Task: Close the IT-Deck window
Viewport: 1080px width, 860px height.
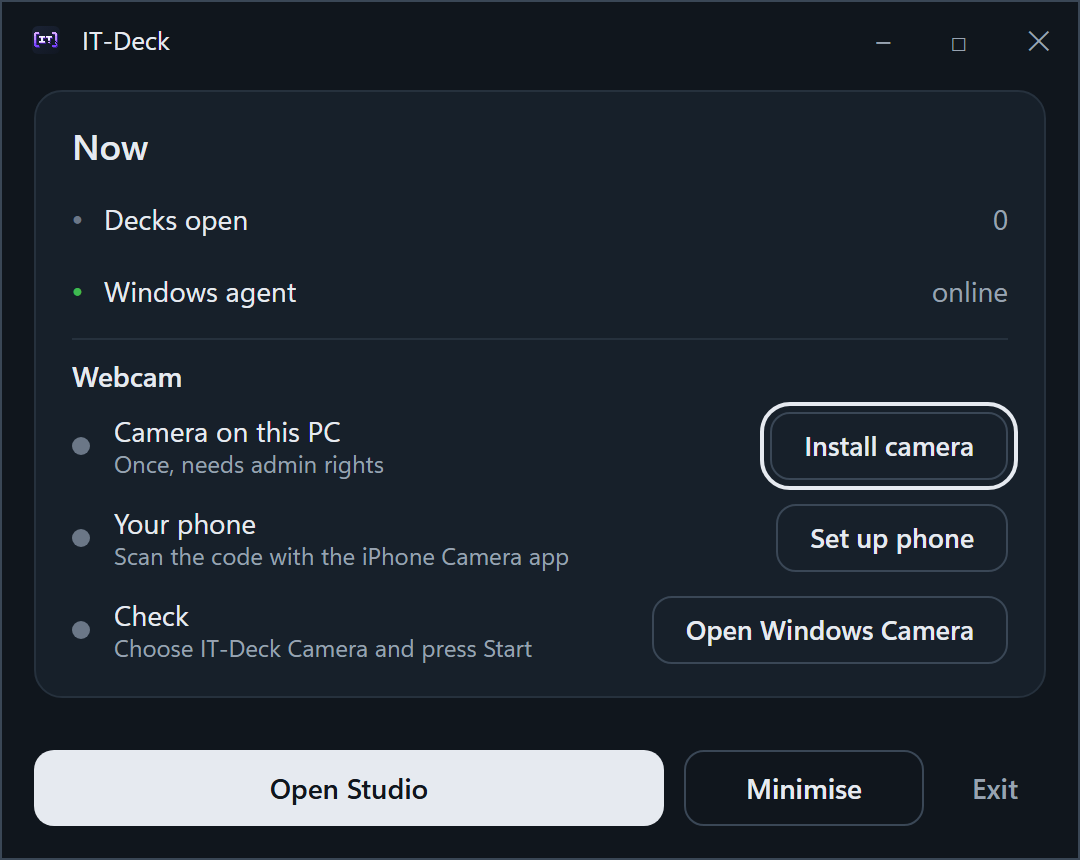Action: click(1039, 41)
